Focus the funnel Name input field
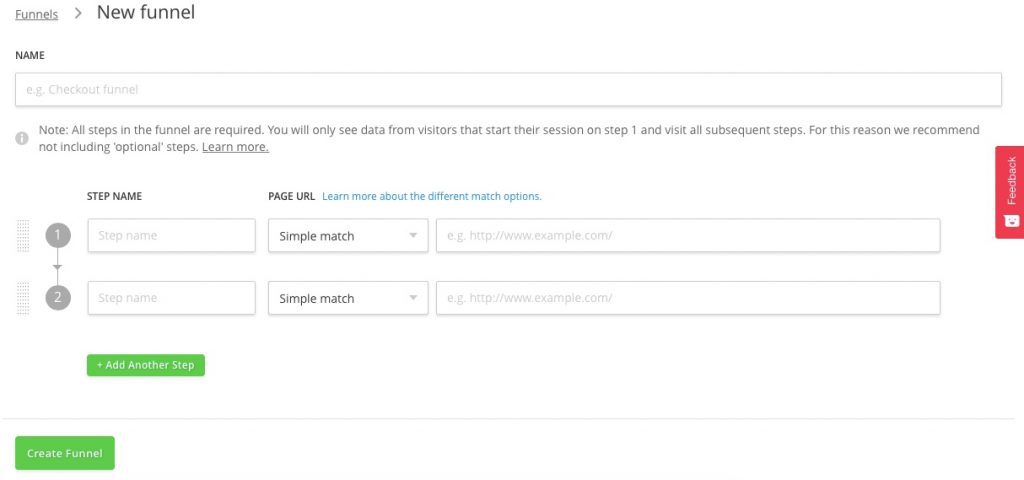 coord(508,89)
